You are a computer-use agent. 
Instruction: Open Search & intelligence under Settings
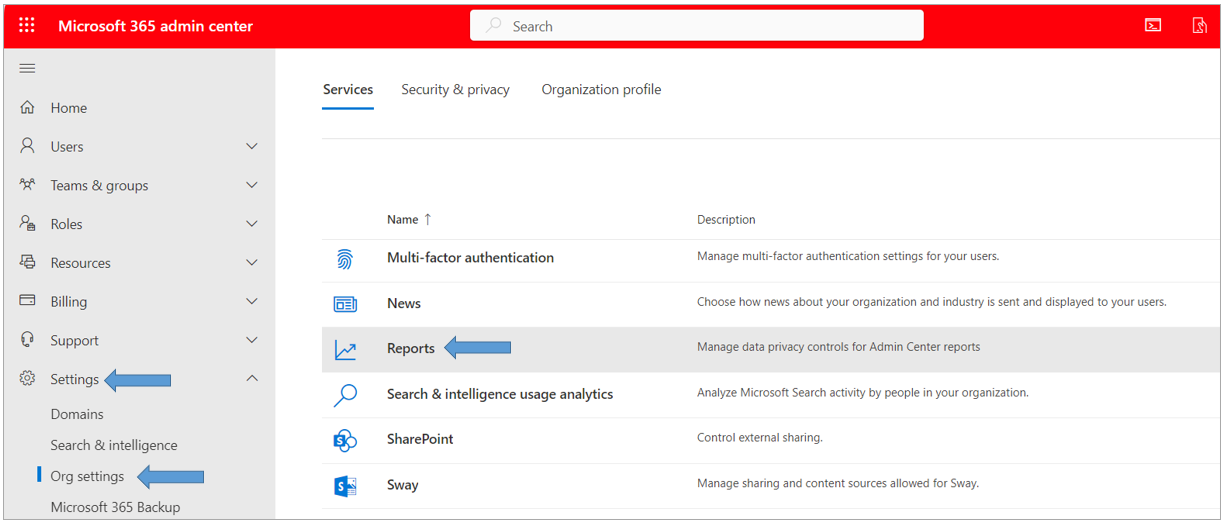point(114,445)
